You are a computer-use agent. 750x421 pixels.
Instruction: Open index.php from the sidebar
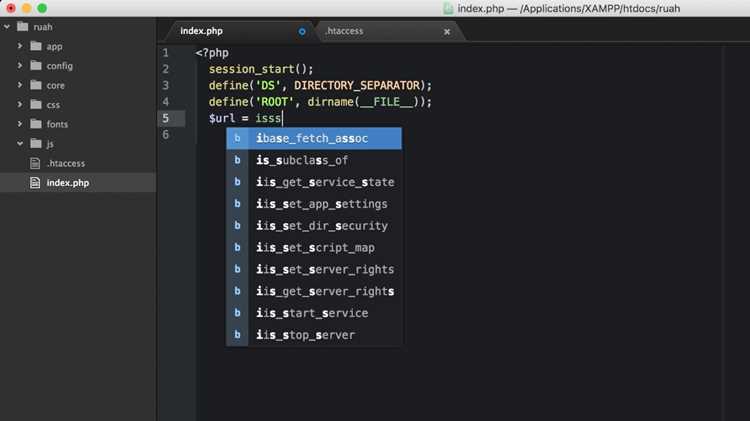[x=67, y=183]
